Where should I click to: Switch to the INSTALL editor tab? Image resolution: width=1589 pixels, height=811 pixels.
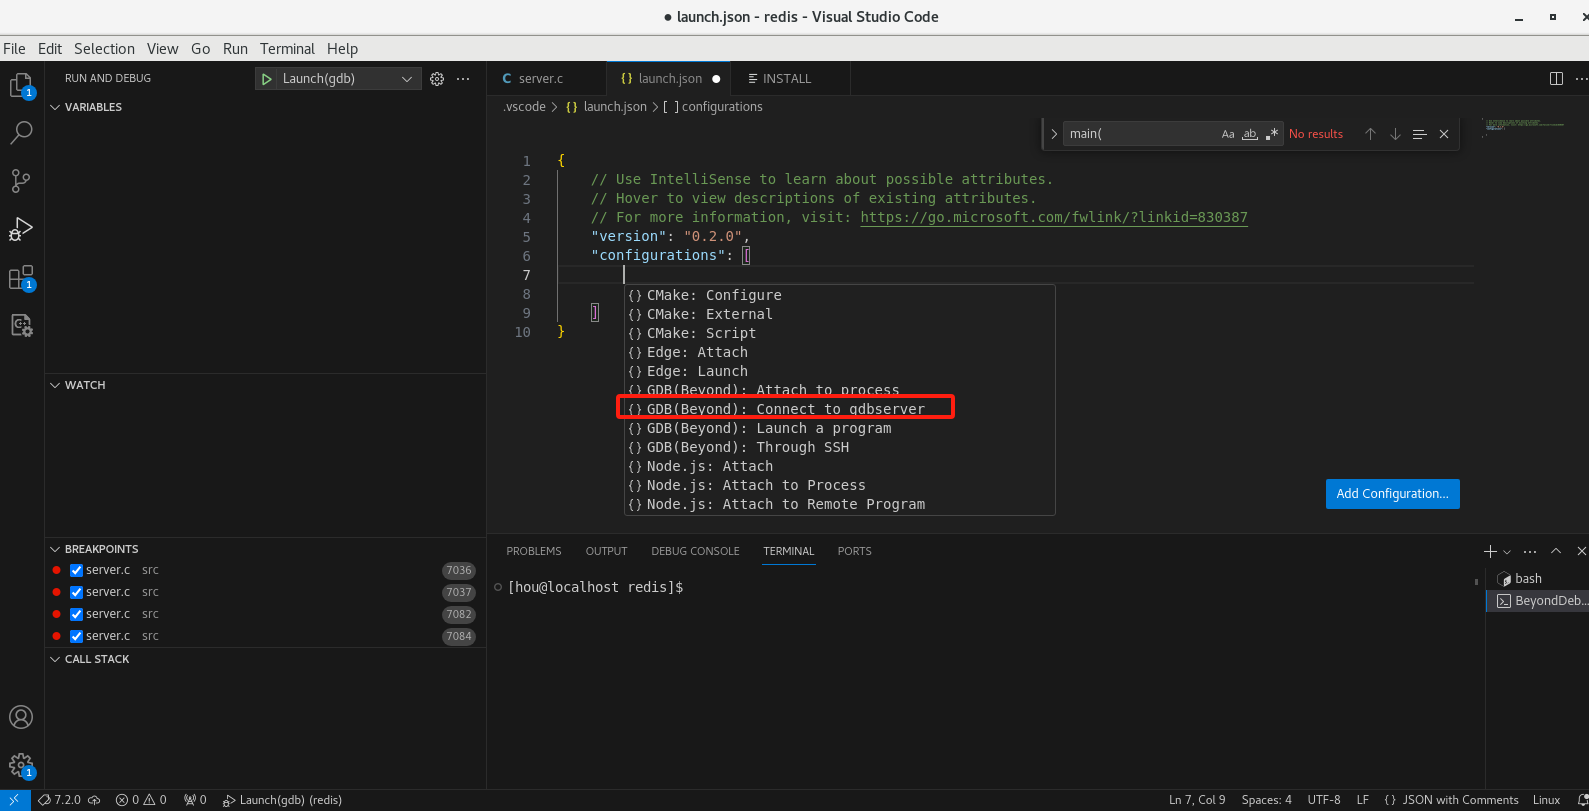coord(789,78)
